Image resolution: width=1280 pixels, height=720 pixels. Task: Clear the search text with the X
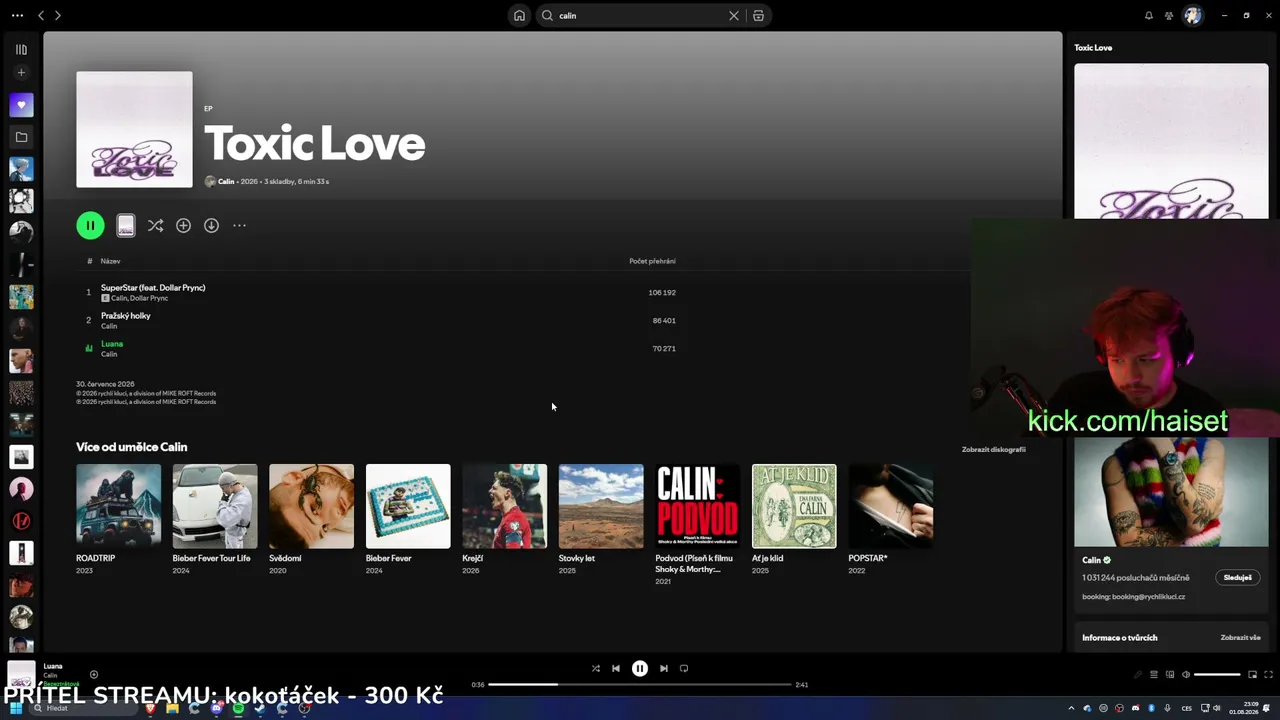[734, 15]
